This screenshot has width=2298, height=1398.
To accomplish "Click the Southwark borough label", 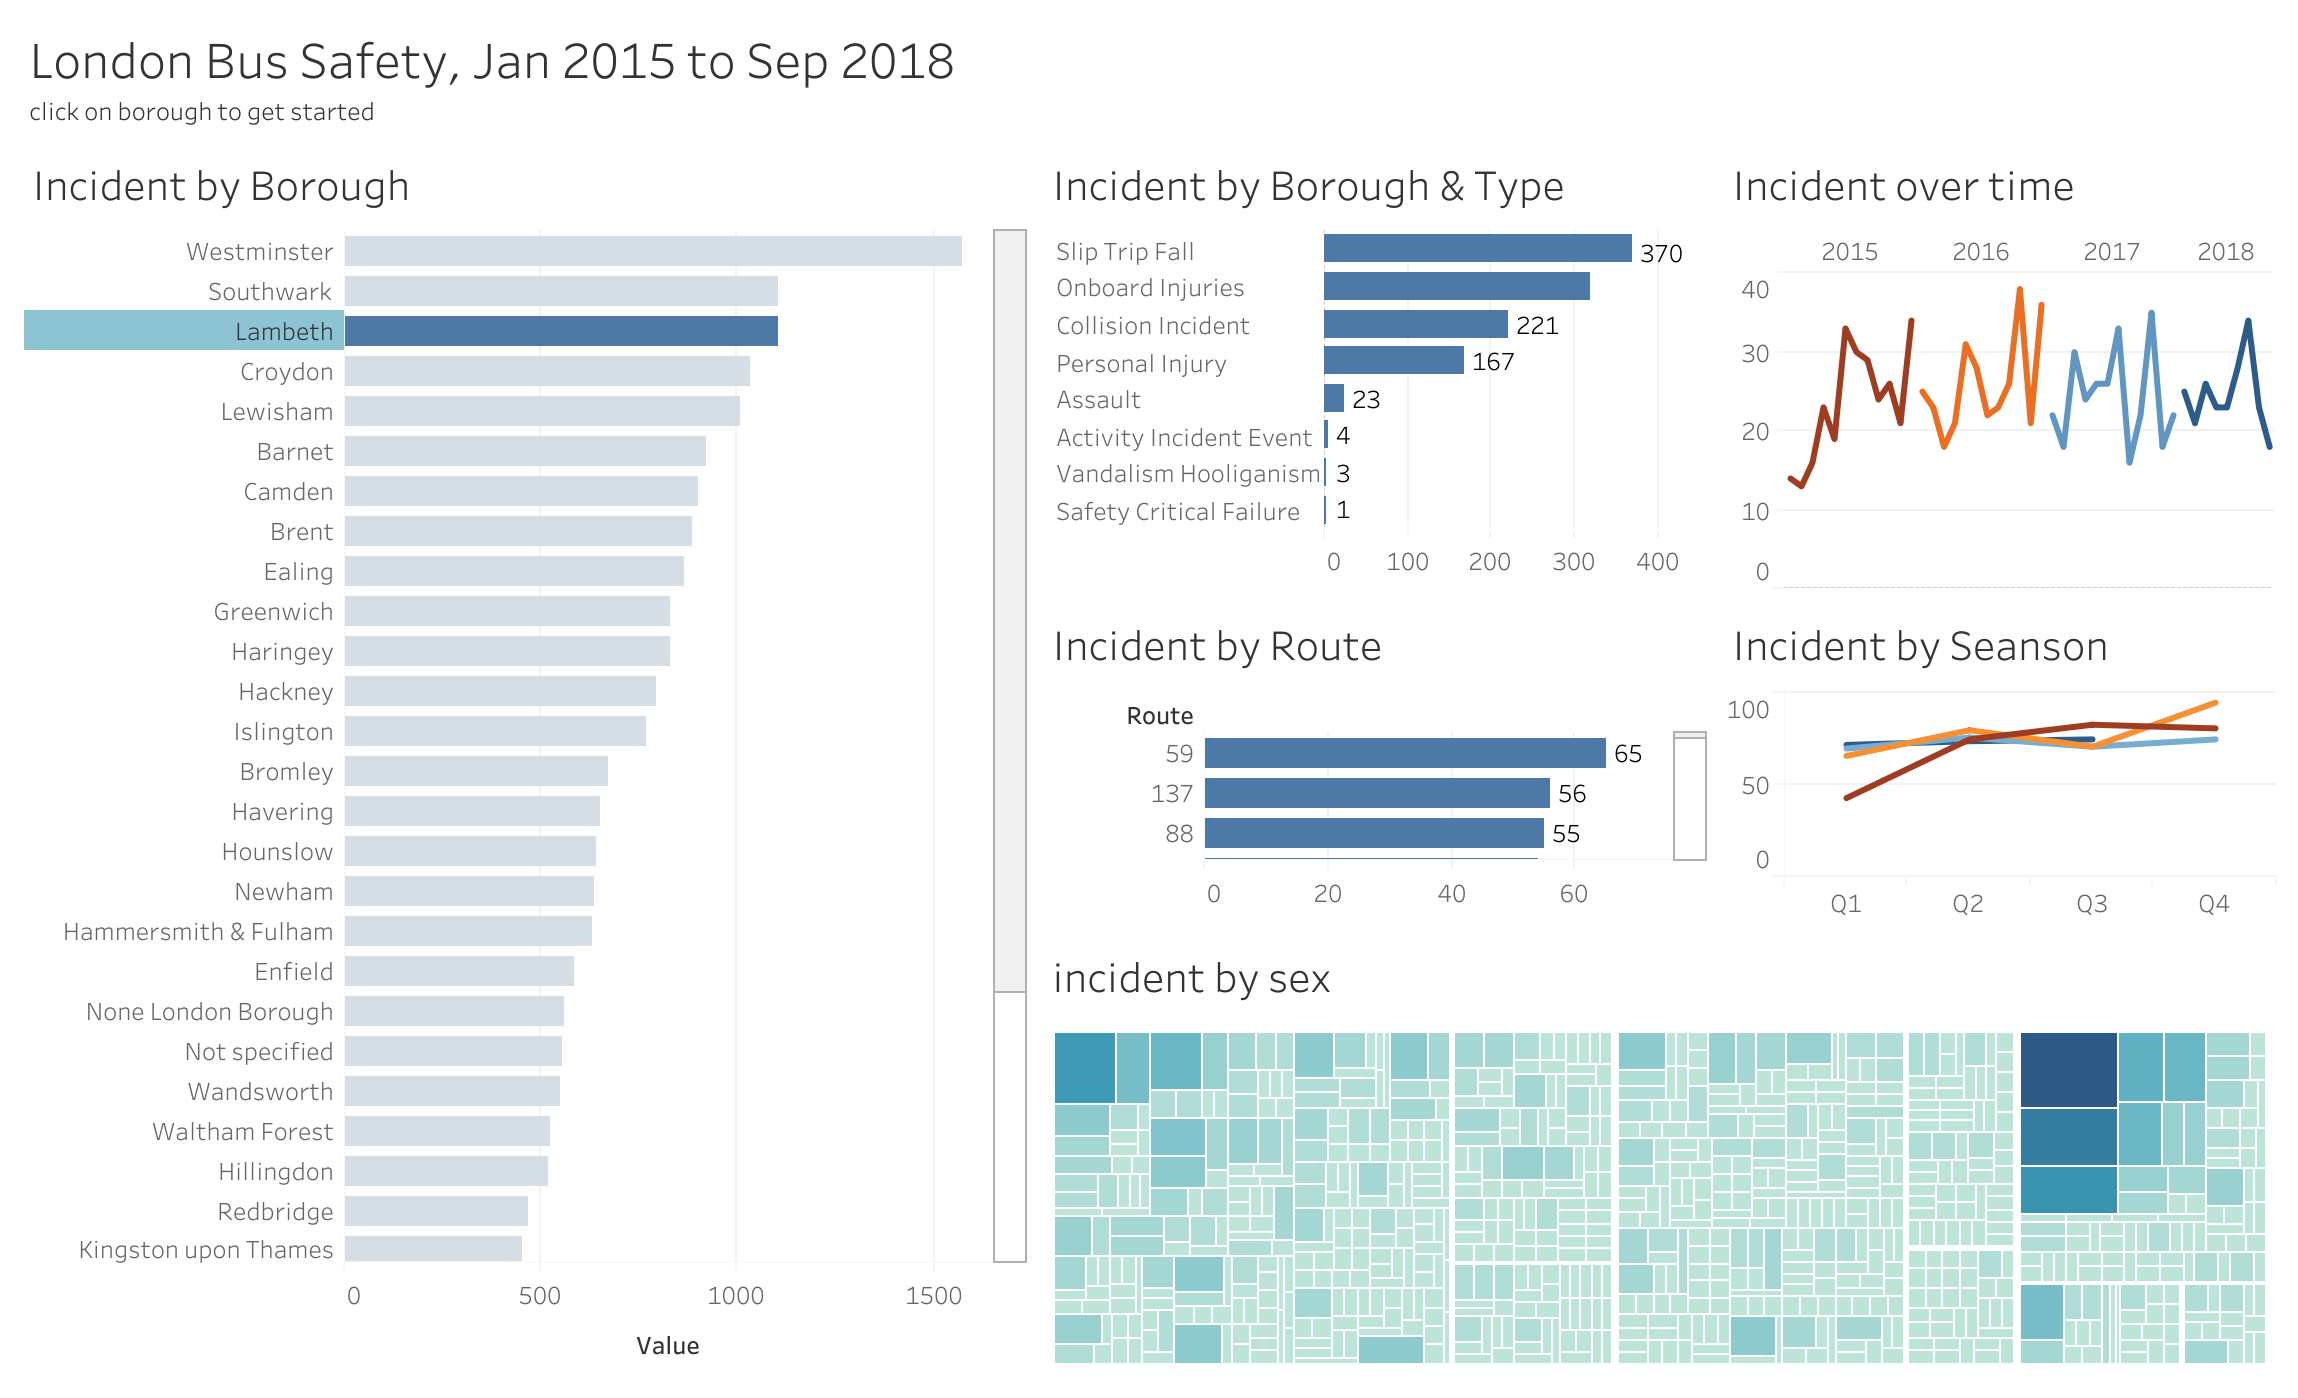I will pos(270,292).
